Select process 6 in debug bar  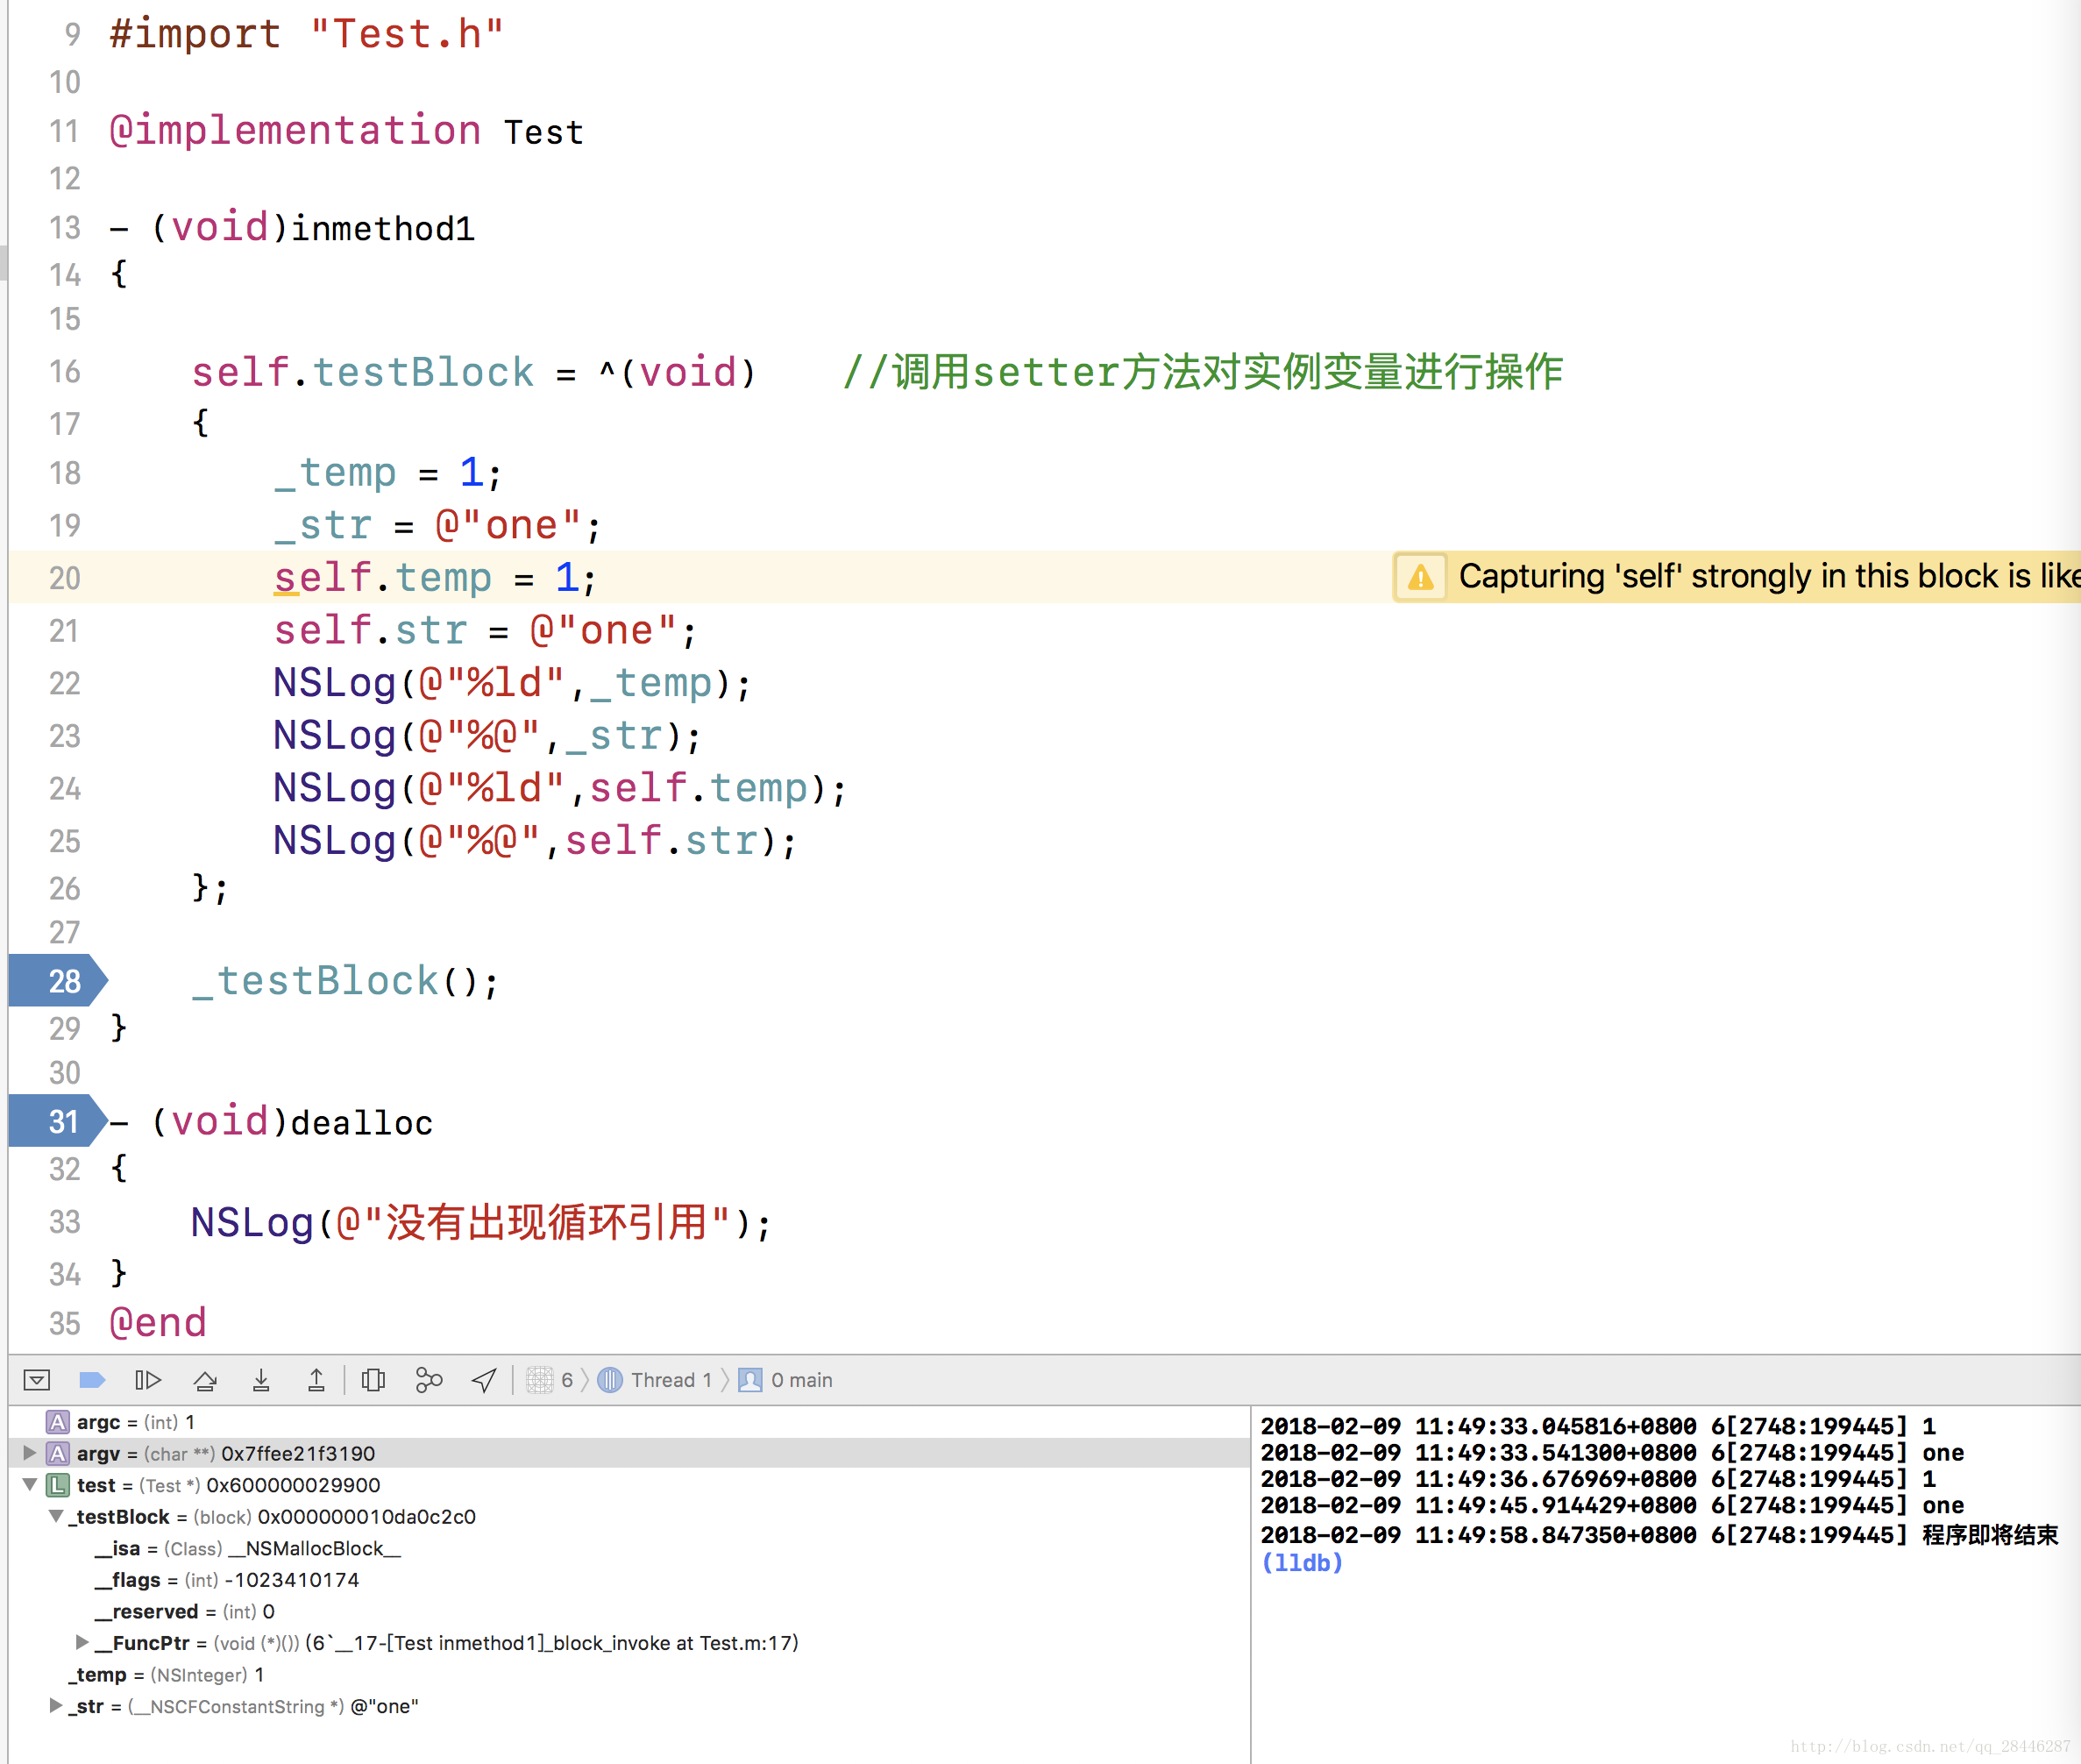550,1380
